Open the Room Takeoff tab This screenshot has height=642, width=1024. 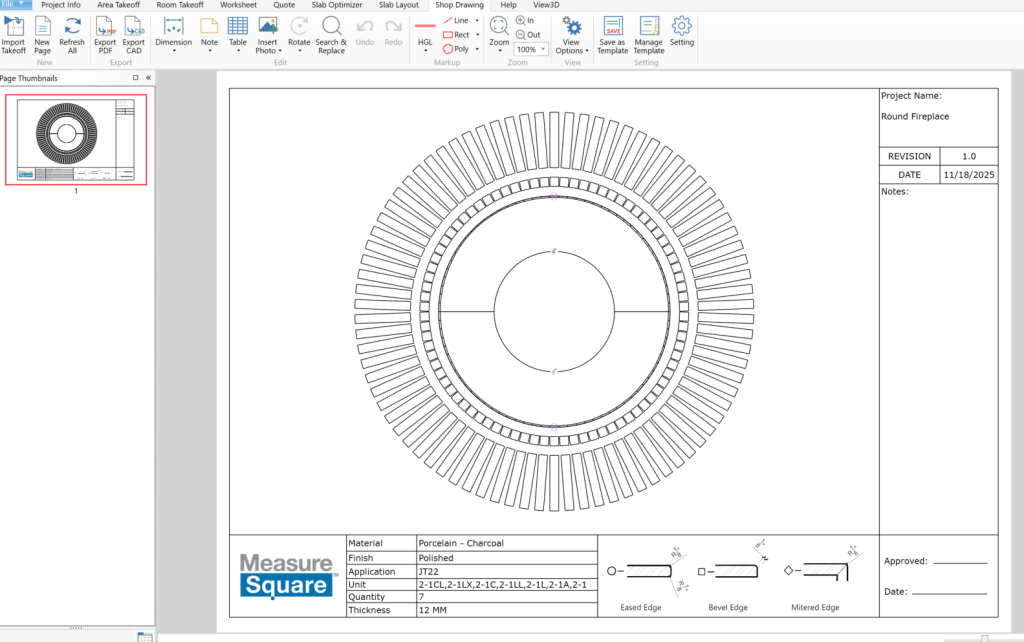180,5
